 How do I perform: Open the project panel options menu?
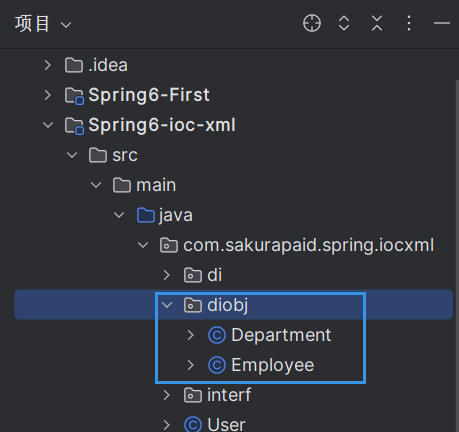tap(409, 23)
